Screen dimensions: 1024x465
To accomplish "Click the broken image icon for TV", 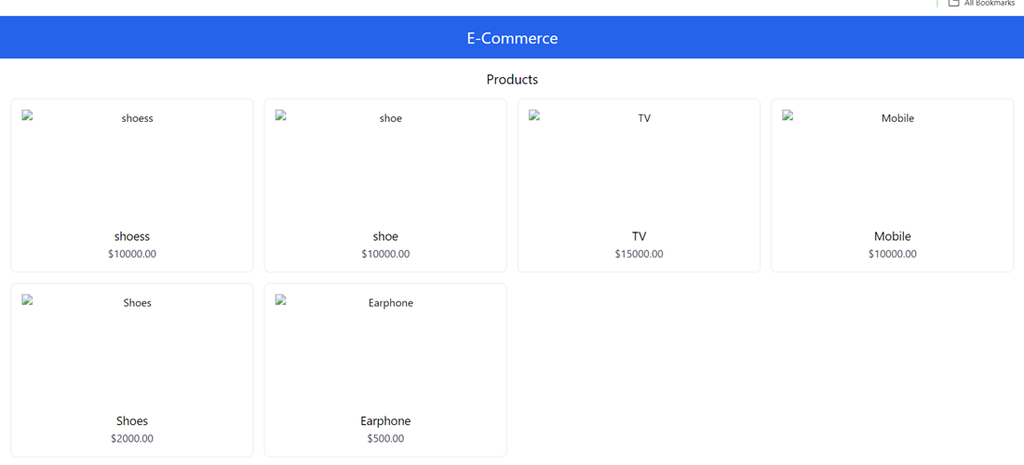I will [535, 116].
